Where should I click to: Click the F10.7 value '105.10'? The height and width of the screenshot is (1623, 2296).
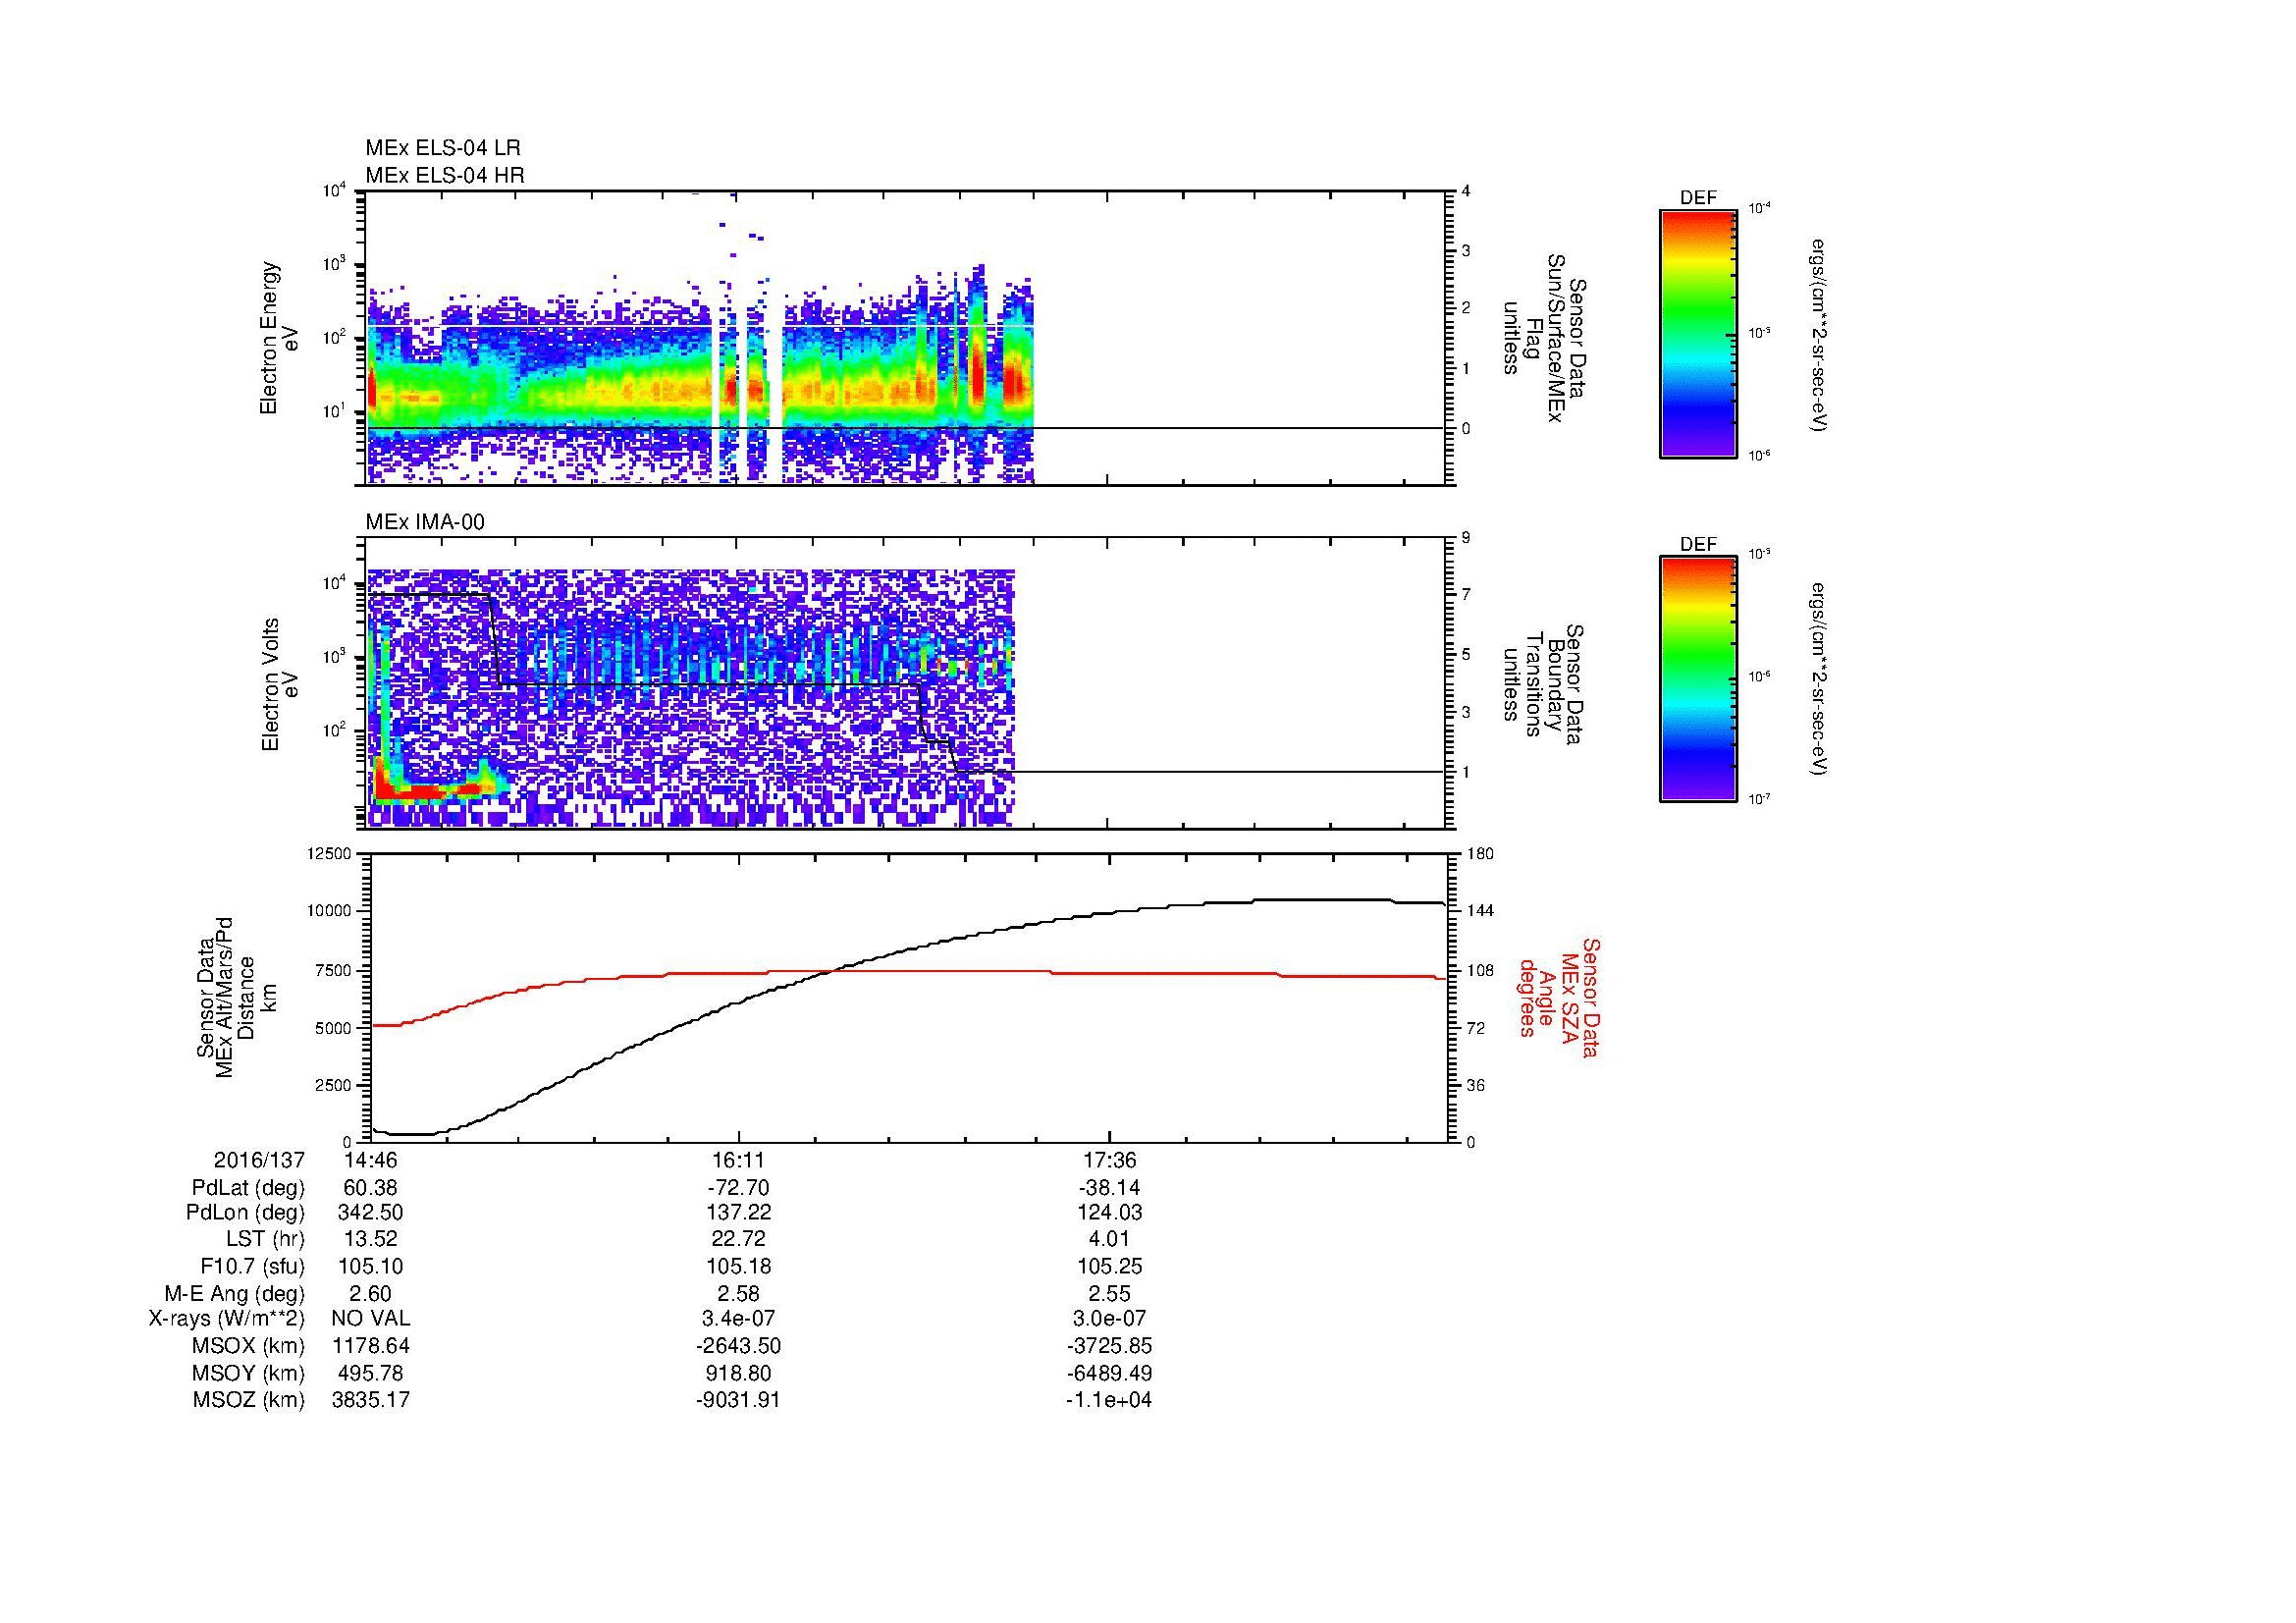[x=370, y=1267]
